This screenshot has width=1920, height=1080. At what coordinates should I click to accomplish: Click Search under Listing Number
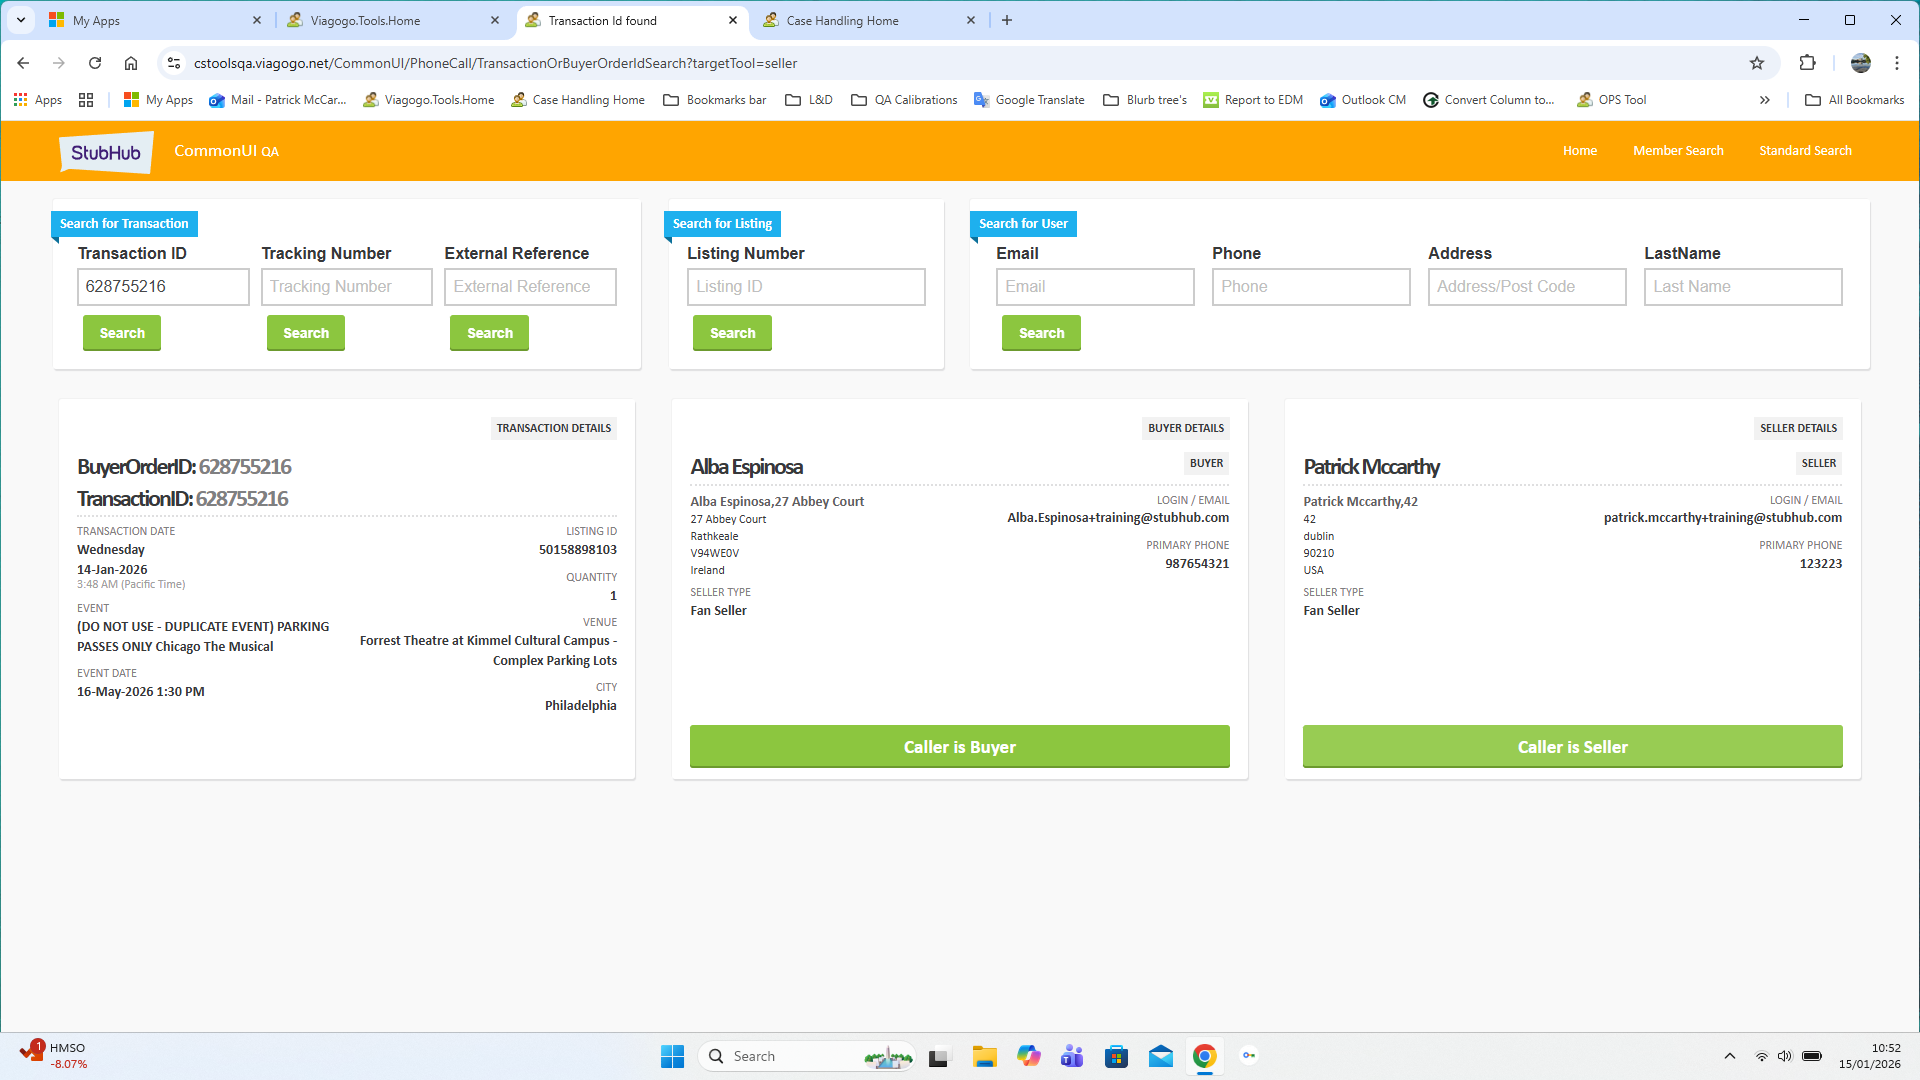pos(732,333)
